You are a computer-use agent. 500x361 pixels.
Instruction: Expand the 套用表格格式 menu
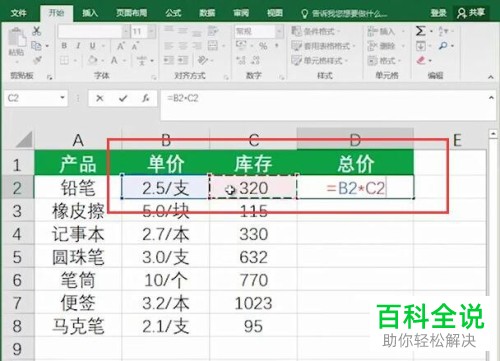click(323, 46)
